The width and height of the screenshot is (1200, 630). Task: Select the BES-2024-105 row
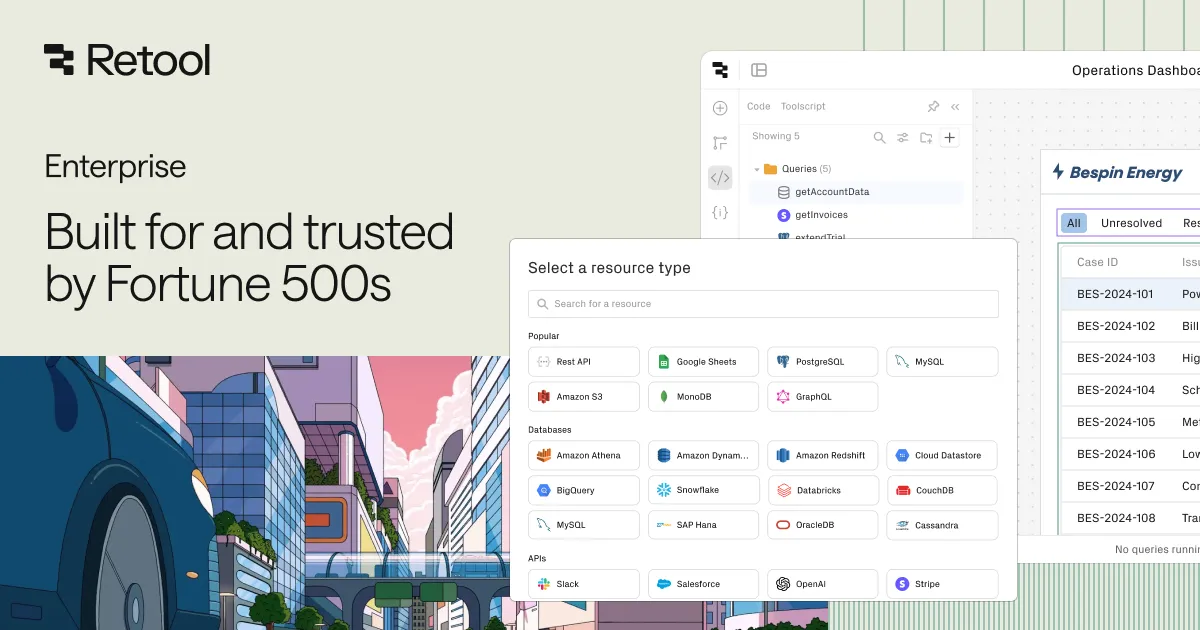(x=1130, y=422)
